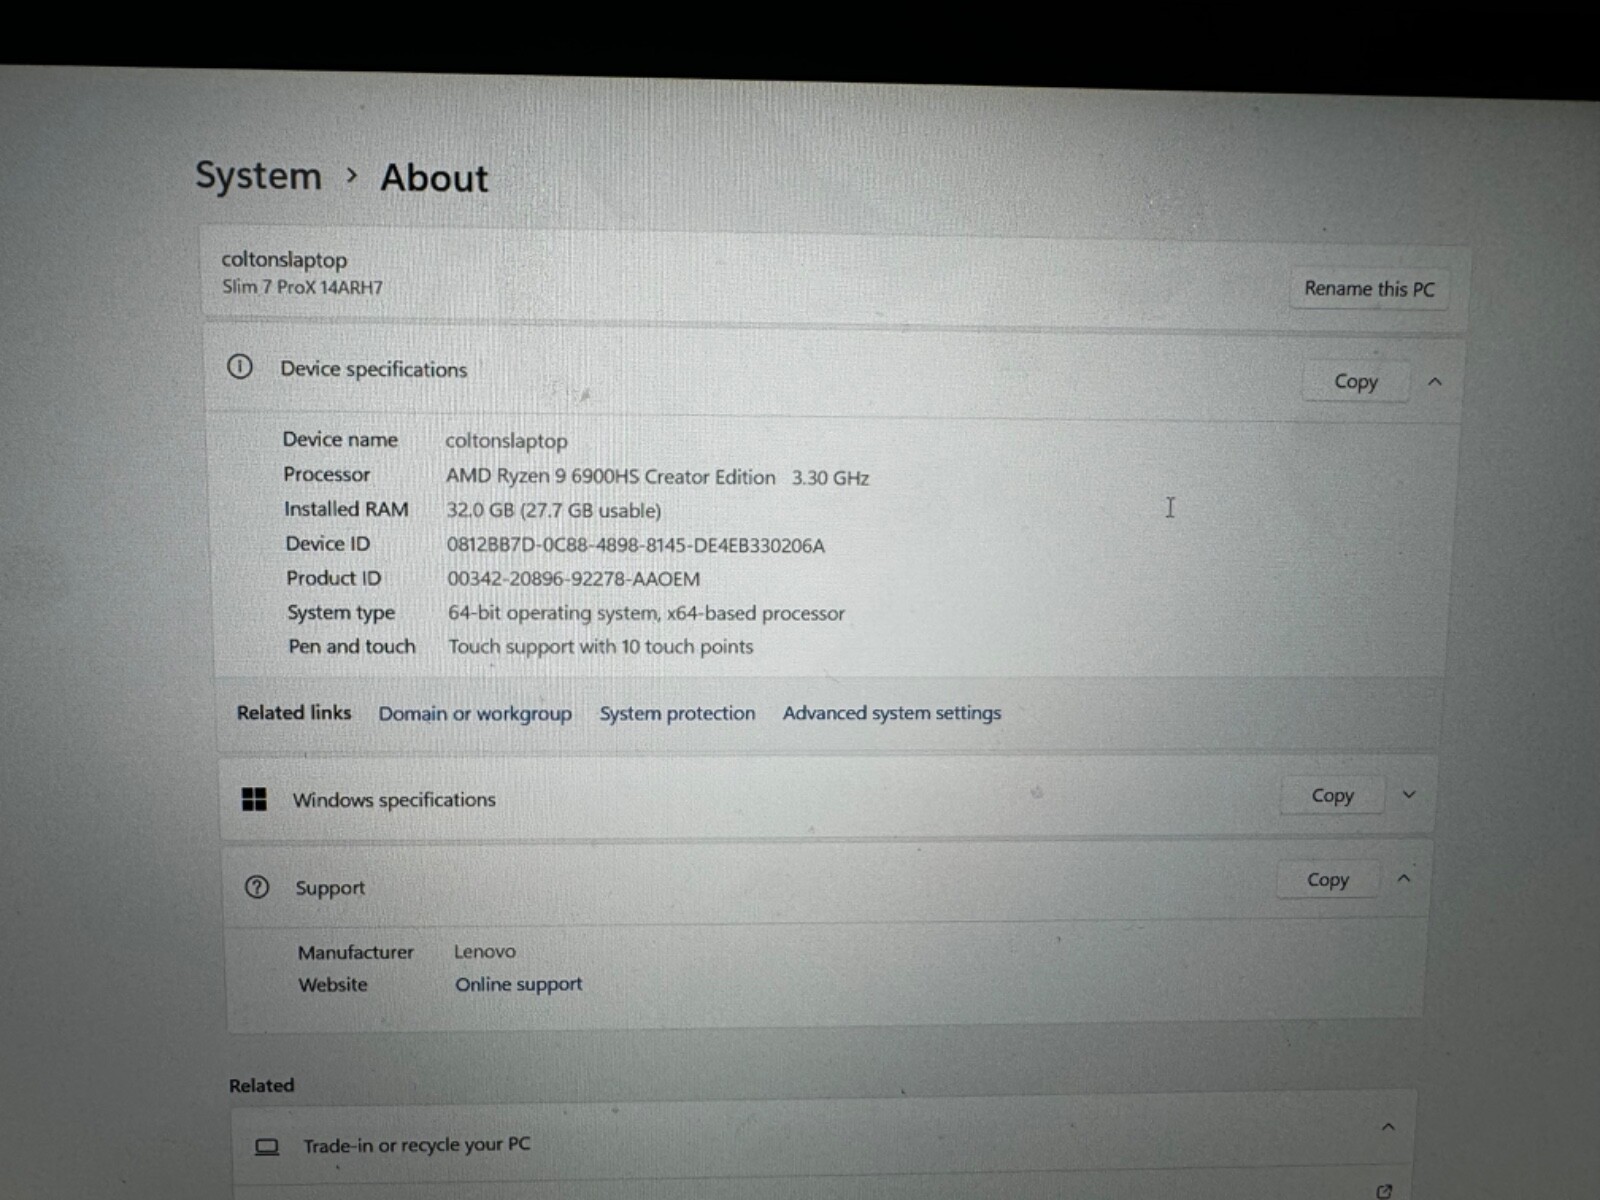Collapse the Trade-in or recycle chevron

point(1388,1127)
